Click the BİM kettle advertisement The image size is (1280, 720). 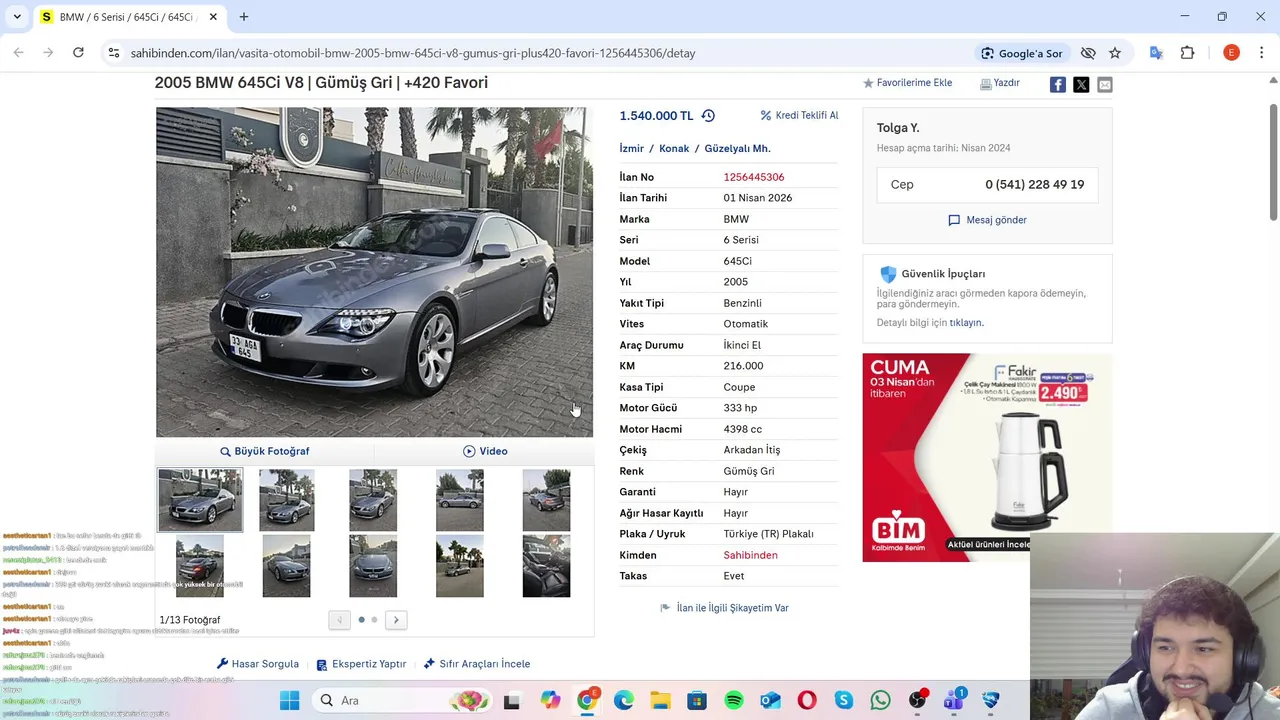click(987, 457)
